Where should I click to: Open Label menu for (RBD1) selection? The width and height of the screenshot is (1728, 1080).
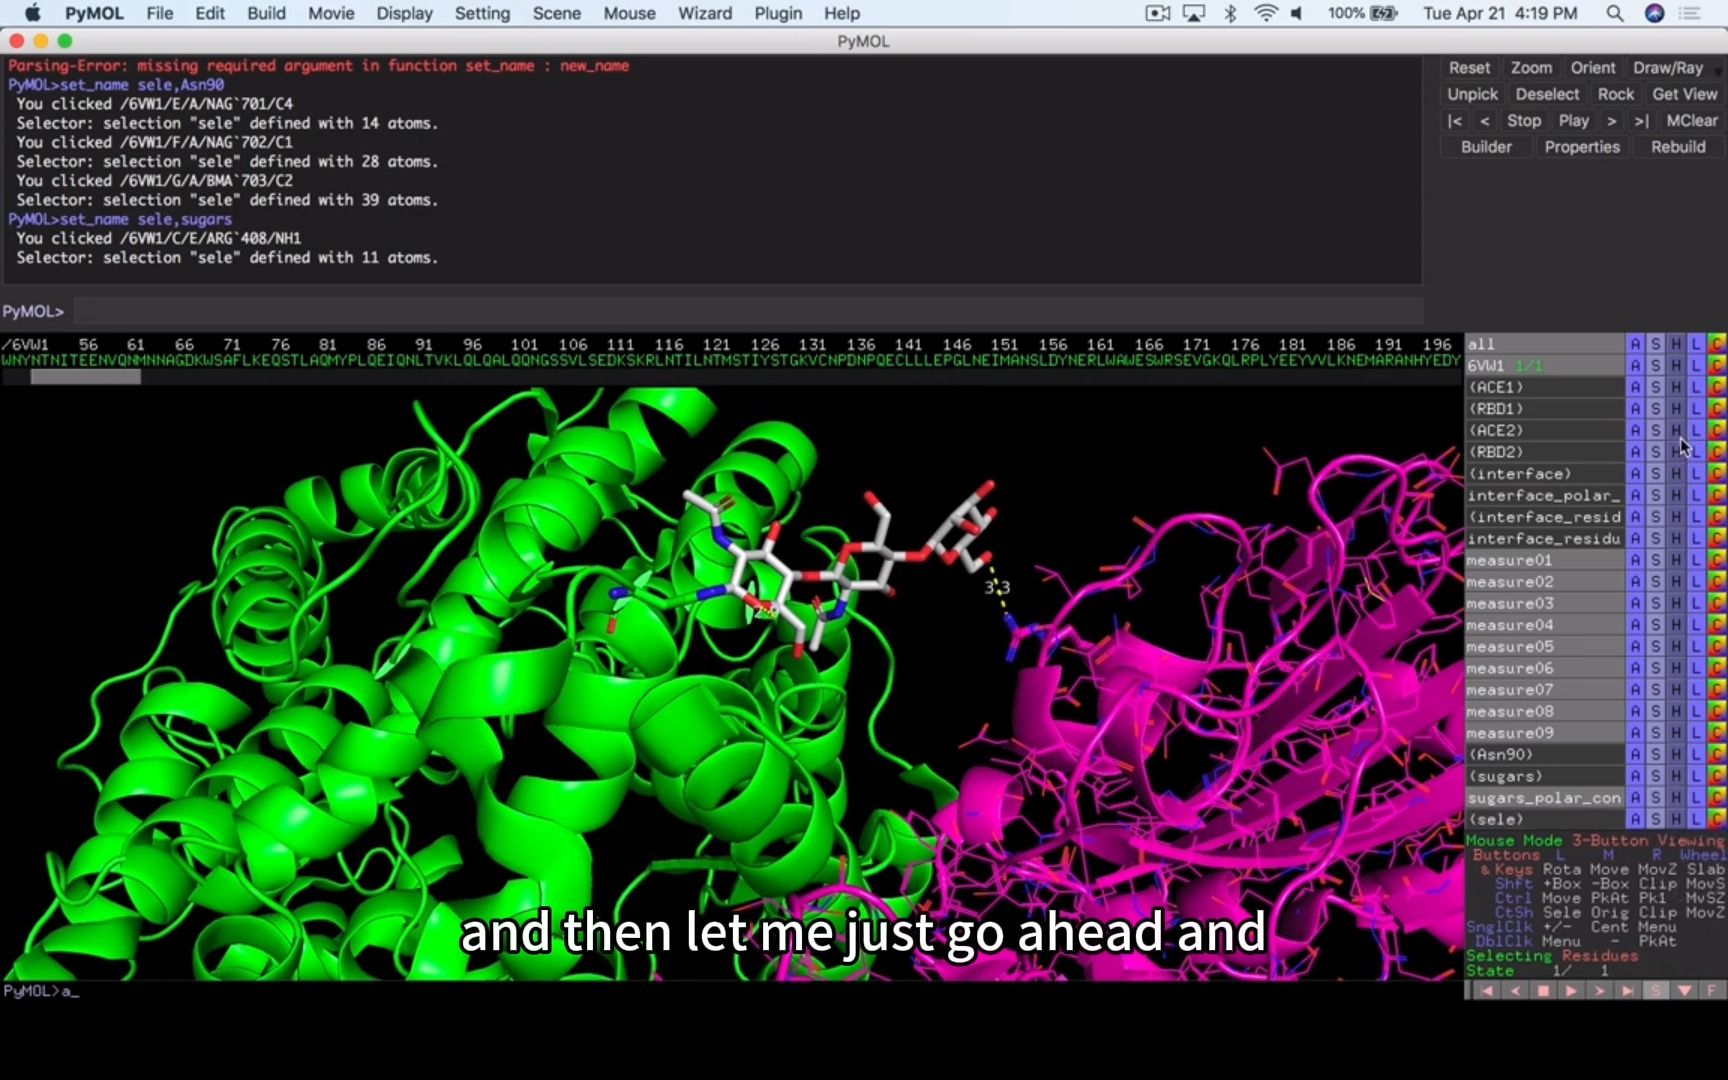click(x=1696, y=408)
